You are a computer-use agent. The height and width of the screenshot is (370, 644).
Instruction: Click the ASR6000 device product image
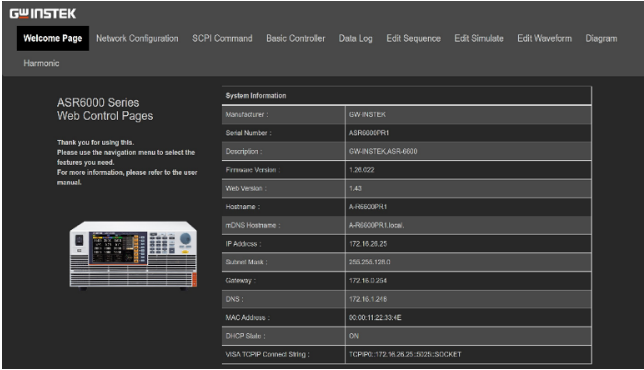pos(133,255)
